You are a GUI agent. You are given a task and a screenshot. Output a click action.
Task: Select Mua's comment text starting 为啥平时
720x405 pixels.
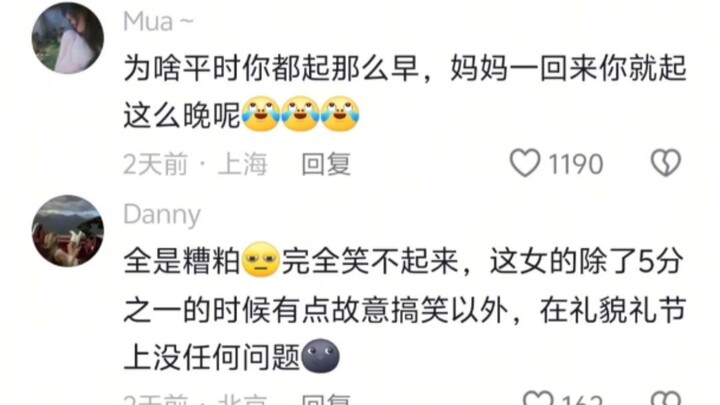tap(405, 92)
